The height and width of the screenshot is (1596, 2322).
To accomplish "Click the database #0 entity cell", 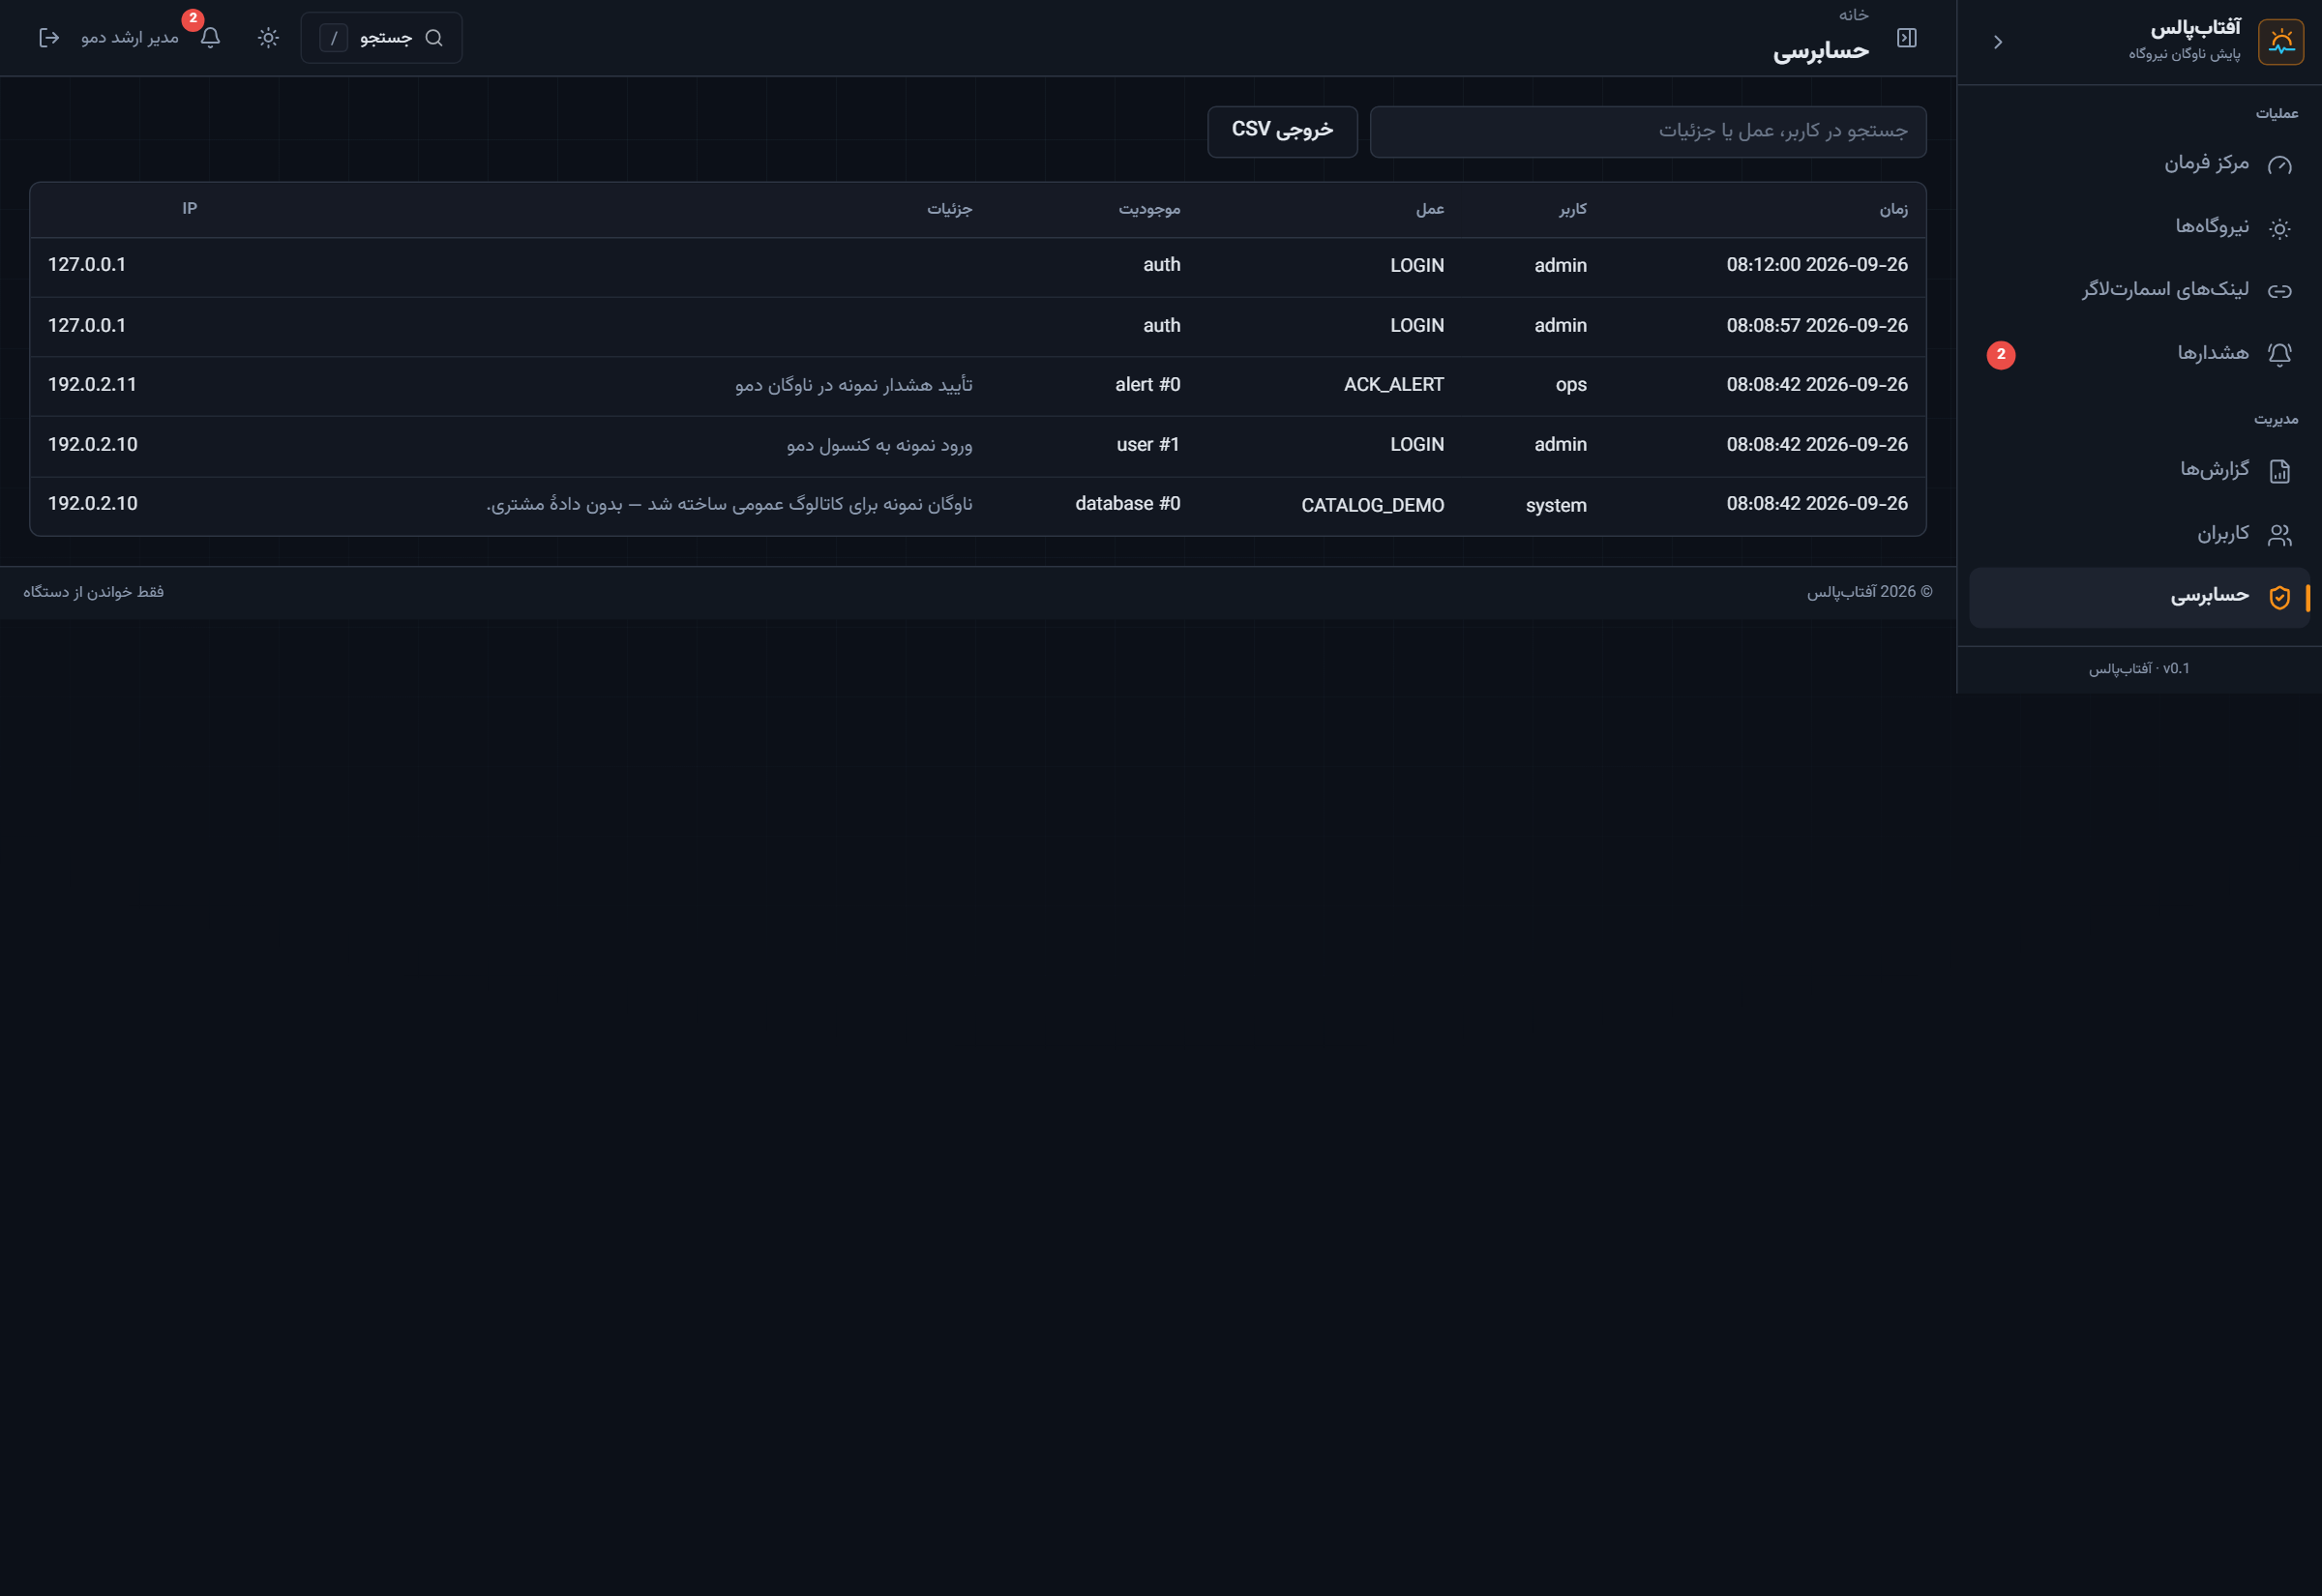I will (x=1127, y=504).
